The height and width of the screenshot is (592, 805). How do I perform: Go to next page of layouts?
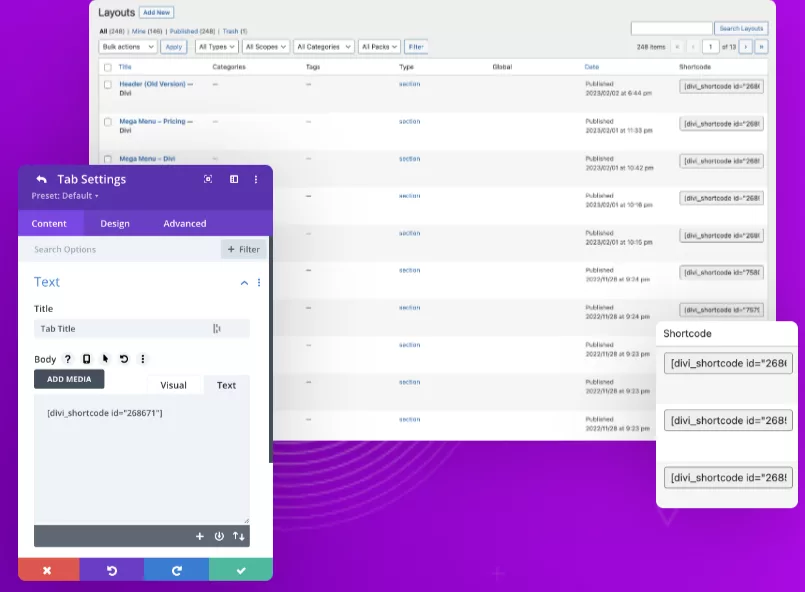(745, 47)
